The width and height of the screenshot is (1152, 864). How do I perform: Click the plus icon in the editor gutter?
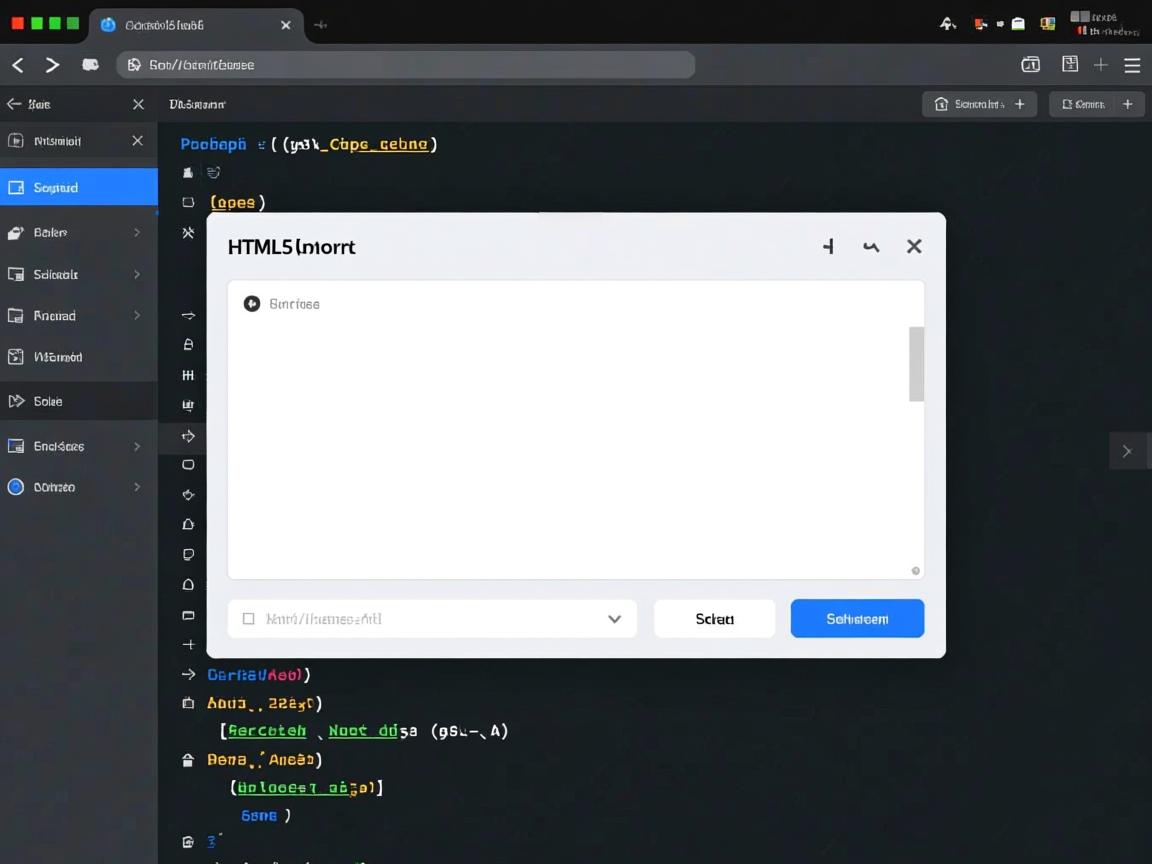187,645
